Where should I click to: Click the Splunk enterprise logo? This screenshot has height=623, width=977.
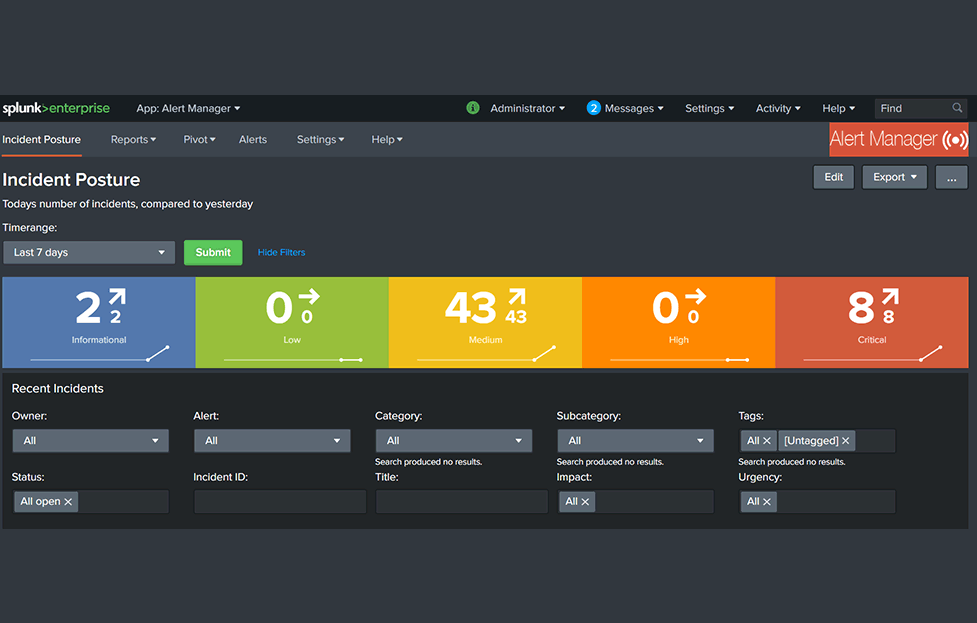56,108
